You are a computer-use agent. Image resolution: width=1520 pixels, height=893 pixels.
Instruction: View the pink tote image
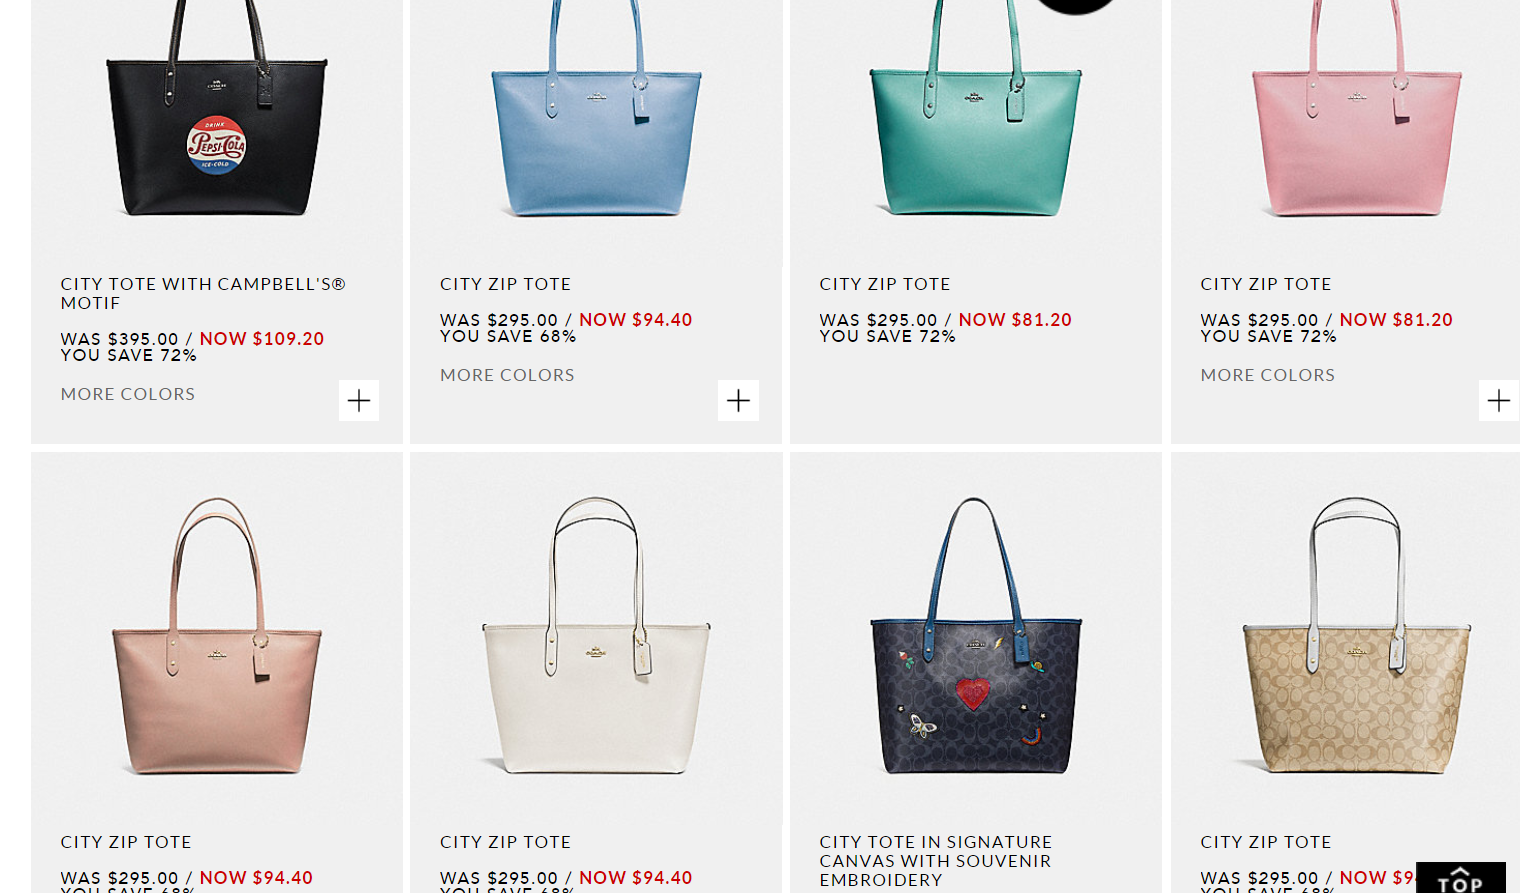pos(1357,110)
